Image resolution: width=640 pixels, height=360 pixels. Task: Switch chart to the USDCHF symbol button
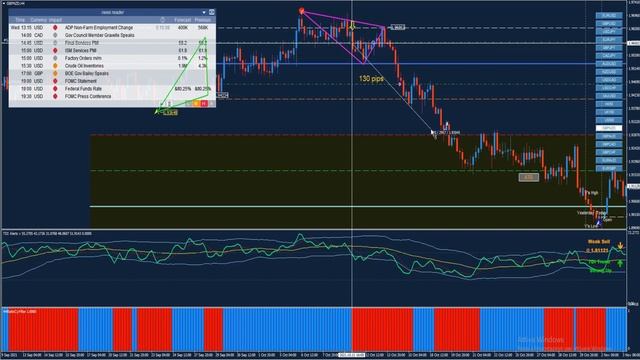(x=609, y=88)
